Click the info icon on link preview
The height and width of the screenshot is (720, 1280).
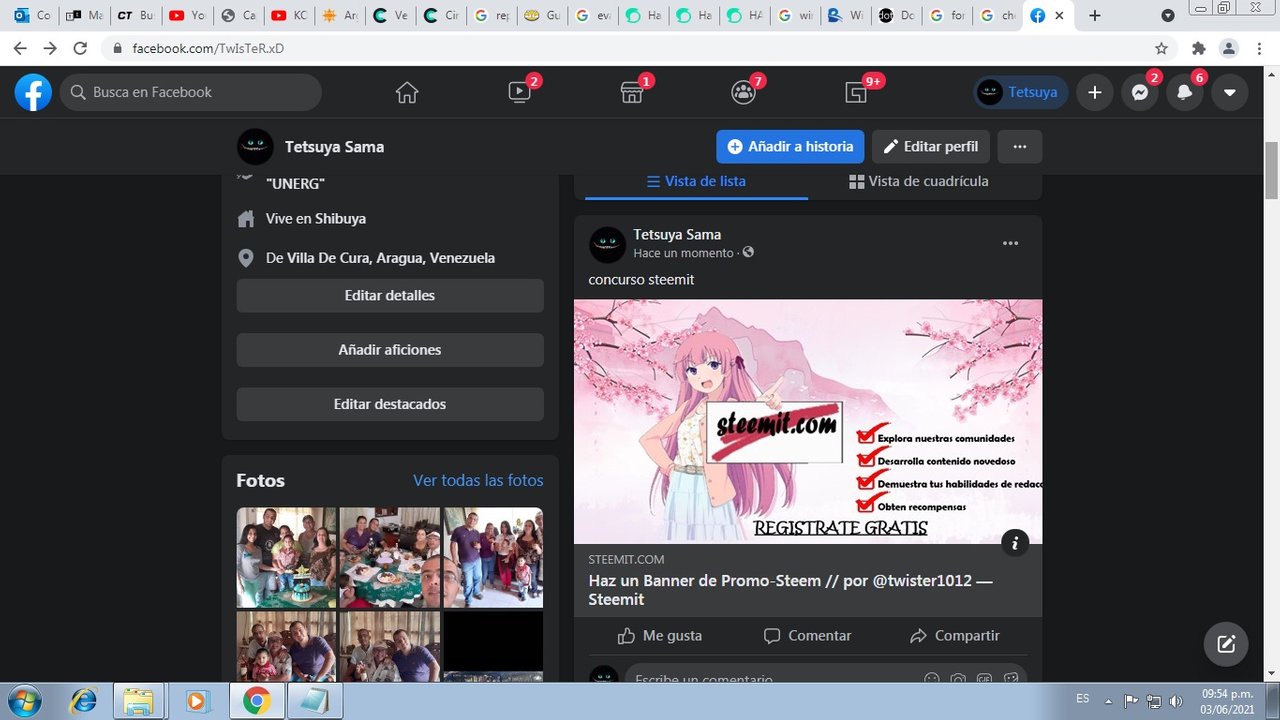pos(1015,543)
